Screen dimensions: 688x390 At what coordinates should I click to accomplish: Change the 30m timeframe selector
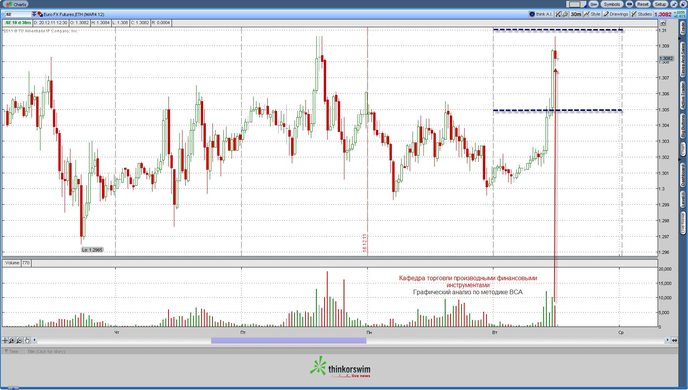[576, 14]
